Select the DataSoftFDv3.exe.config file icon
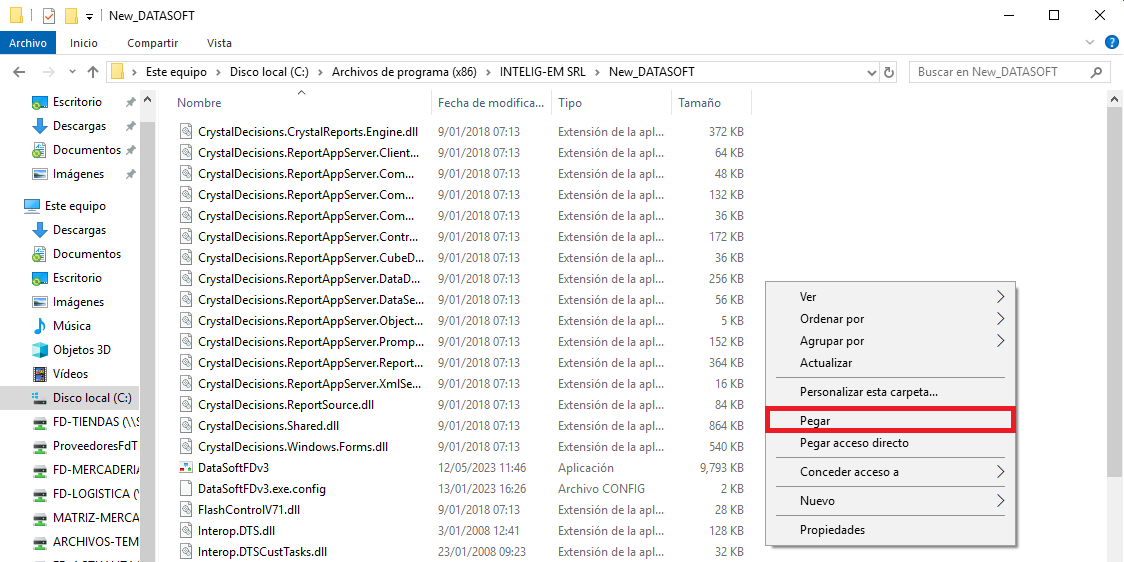The image size is (1124, 562). [186, 489]
